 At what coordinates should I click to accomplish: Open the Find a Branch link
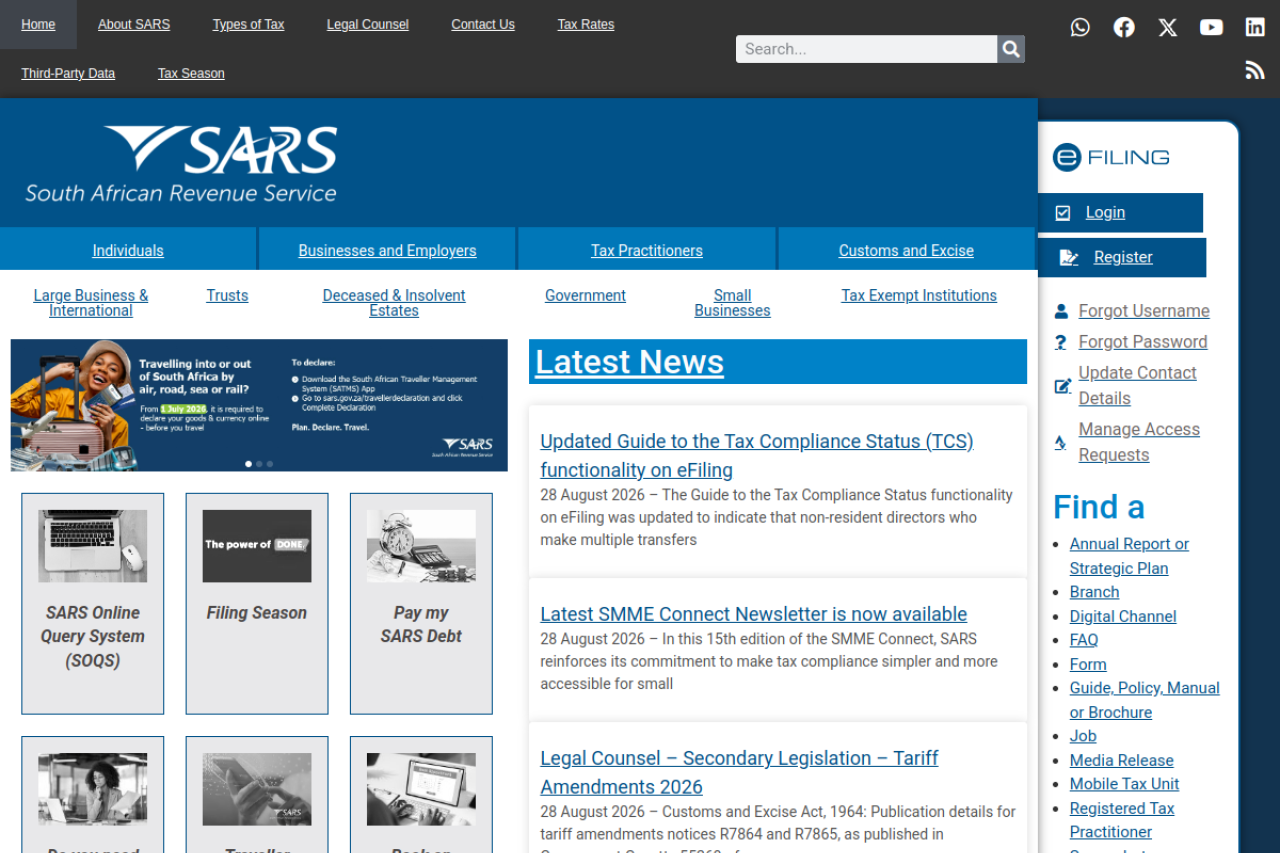tap(1094, 592)
